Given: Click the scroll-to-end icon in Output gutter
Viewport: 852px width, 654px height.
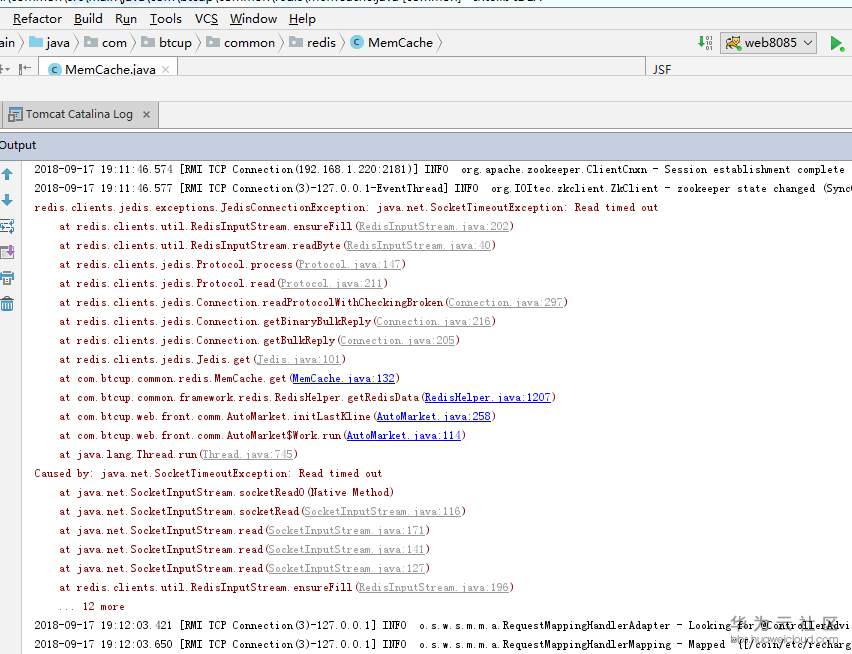Looking at the screenshot, I should coord(7,252).
